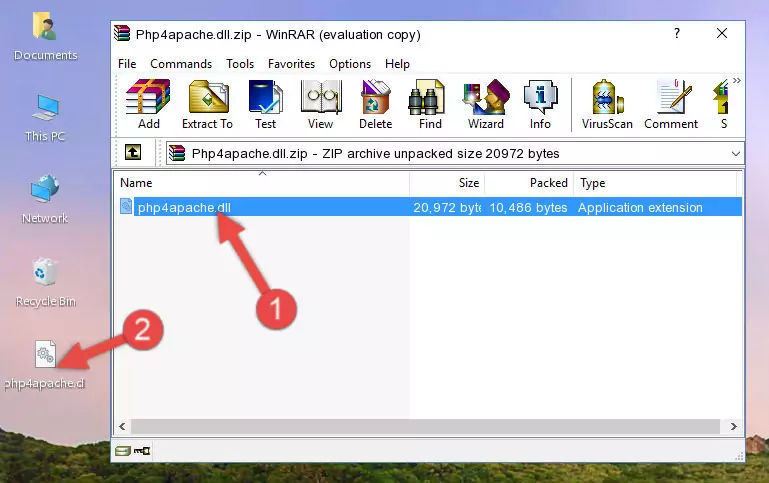Click the left arrow on the horizontal scrollbar
This screenshot has height=483, width=769.
pyautogui.click(x=122, y=427)
